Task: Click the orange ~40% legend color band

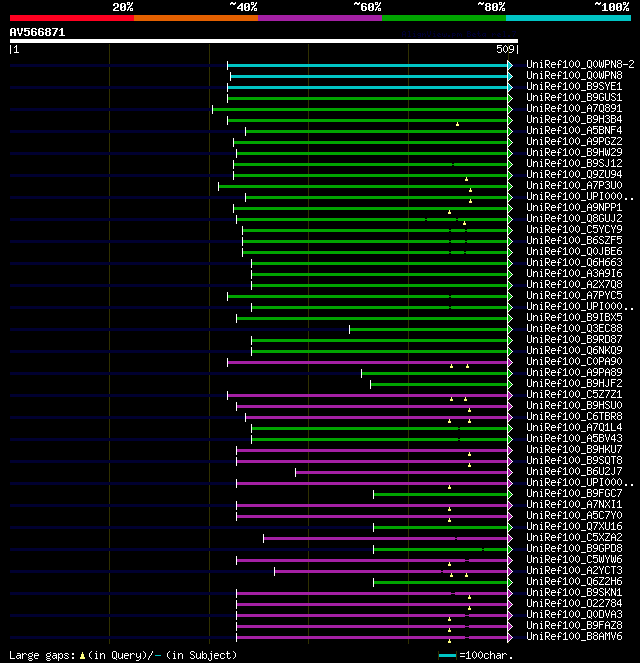Action: coord(196,18)
